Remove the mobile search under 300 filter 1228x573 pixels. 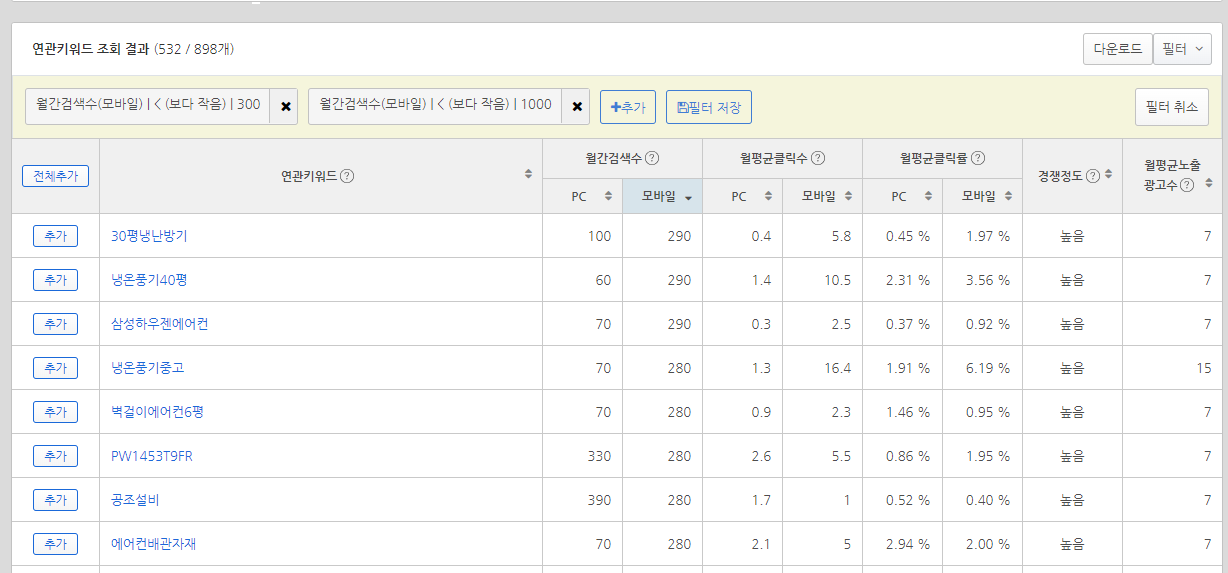coord(286,106)
